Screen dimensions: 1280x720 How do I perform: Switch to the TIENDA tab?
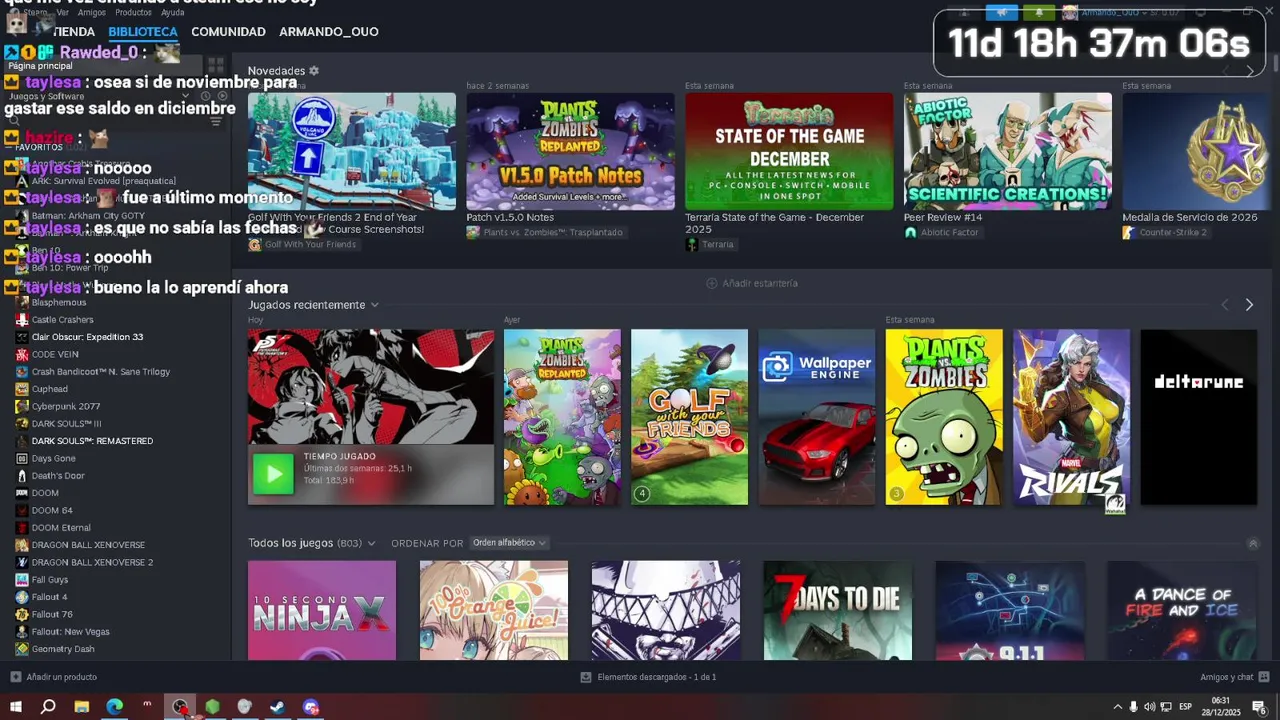click(74, 32)
